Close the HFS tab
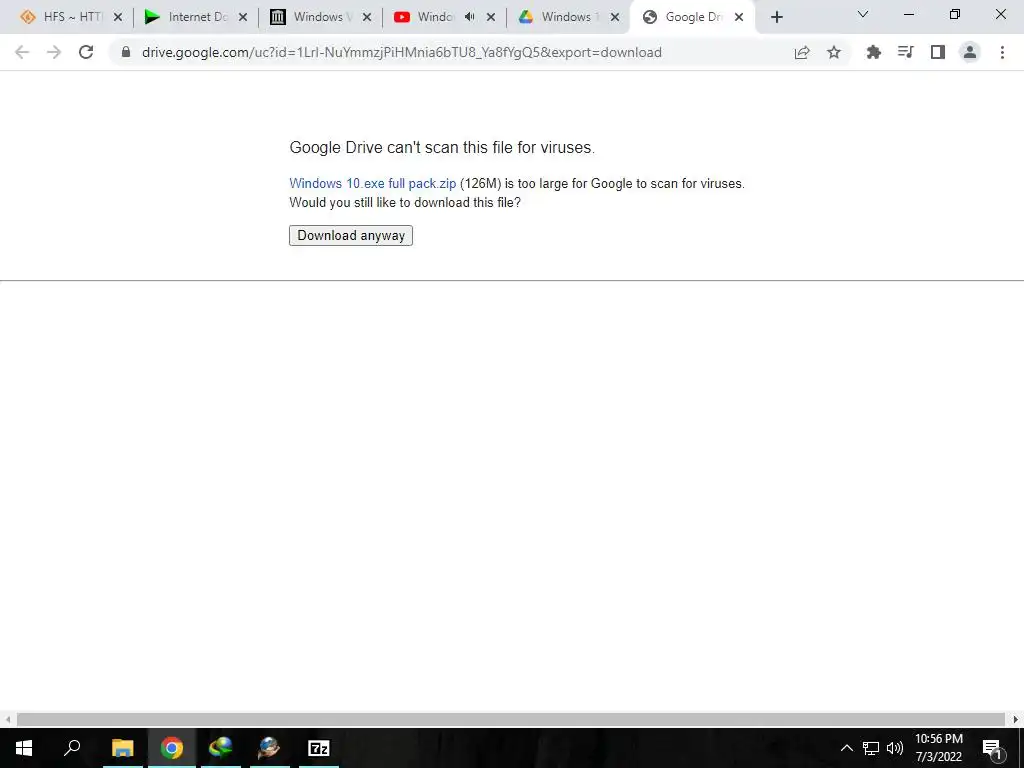The width and height of the screenshot is (1024, 768). coord(118,18)
